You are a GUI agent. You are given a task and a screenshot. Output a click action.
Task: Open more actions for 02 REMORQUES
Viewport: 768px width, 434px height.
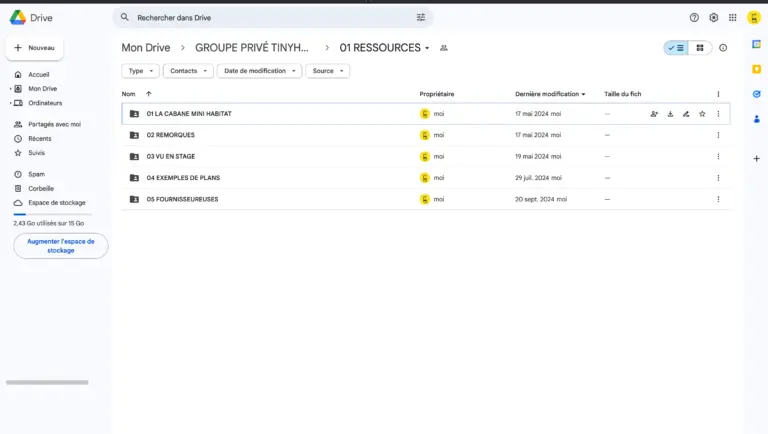719,135
